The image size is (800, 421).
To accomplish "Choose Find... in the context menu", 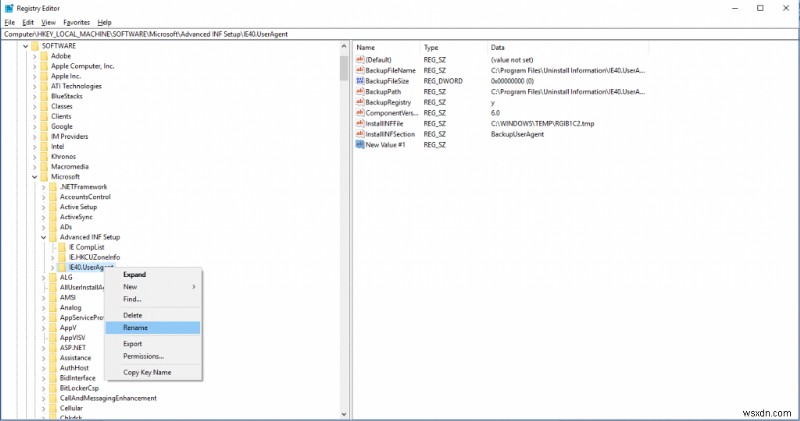I will [153, 299].
